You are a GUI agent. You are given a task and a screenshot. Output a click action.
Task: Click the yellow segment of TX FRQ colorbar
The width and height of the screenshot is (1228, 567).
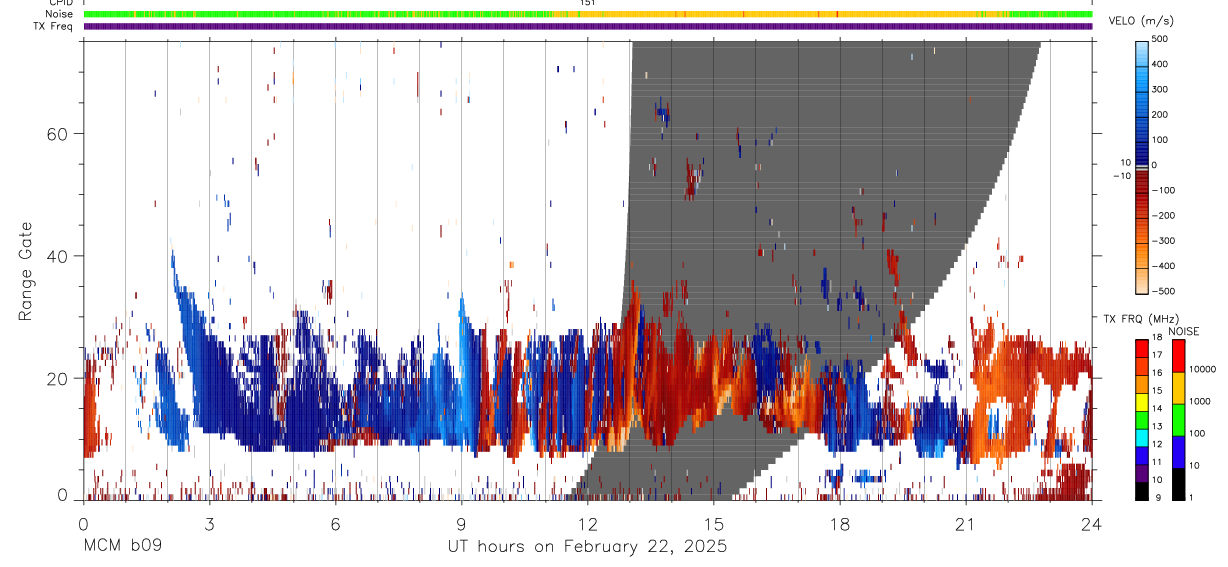(x=1142, y=401)
